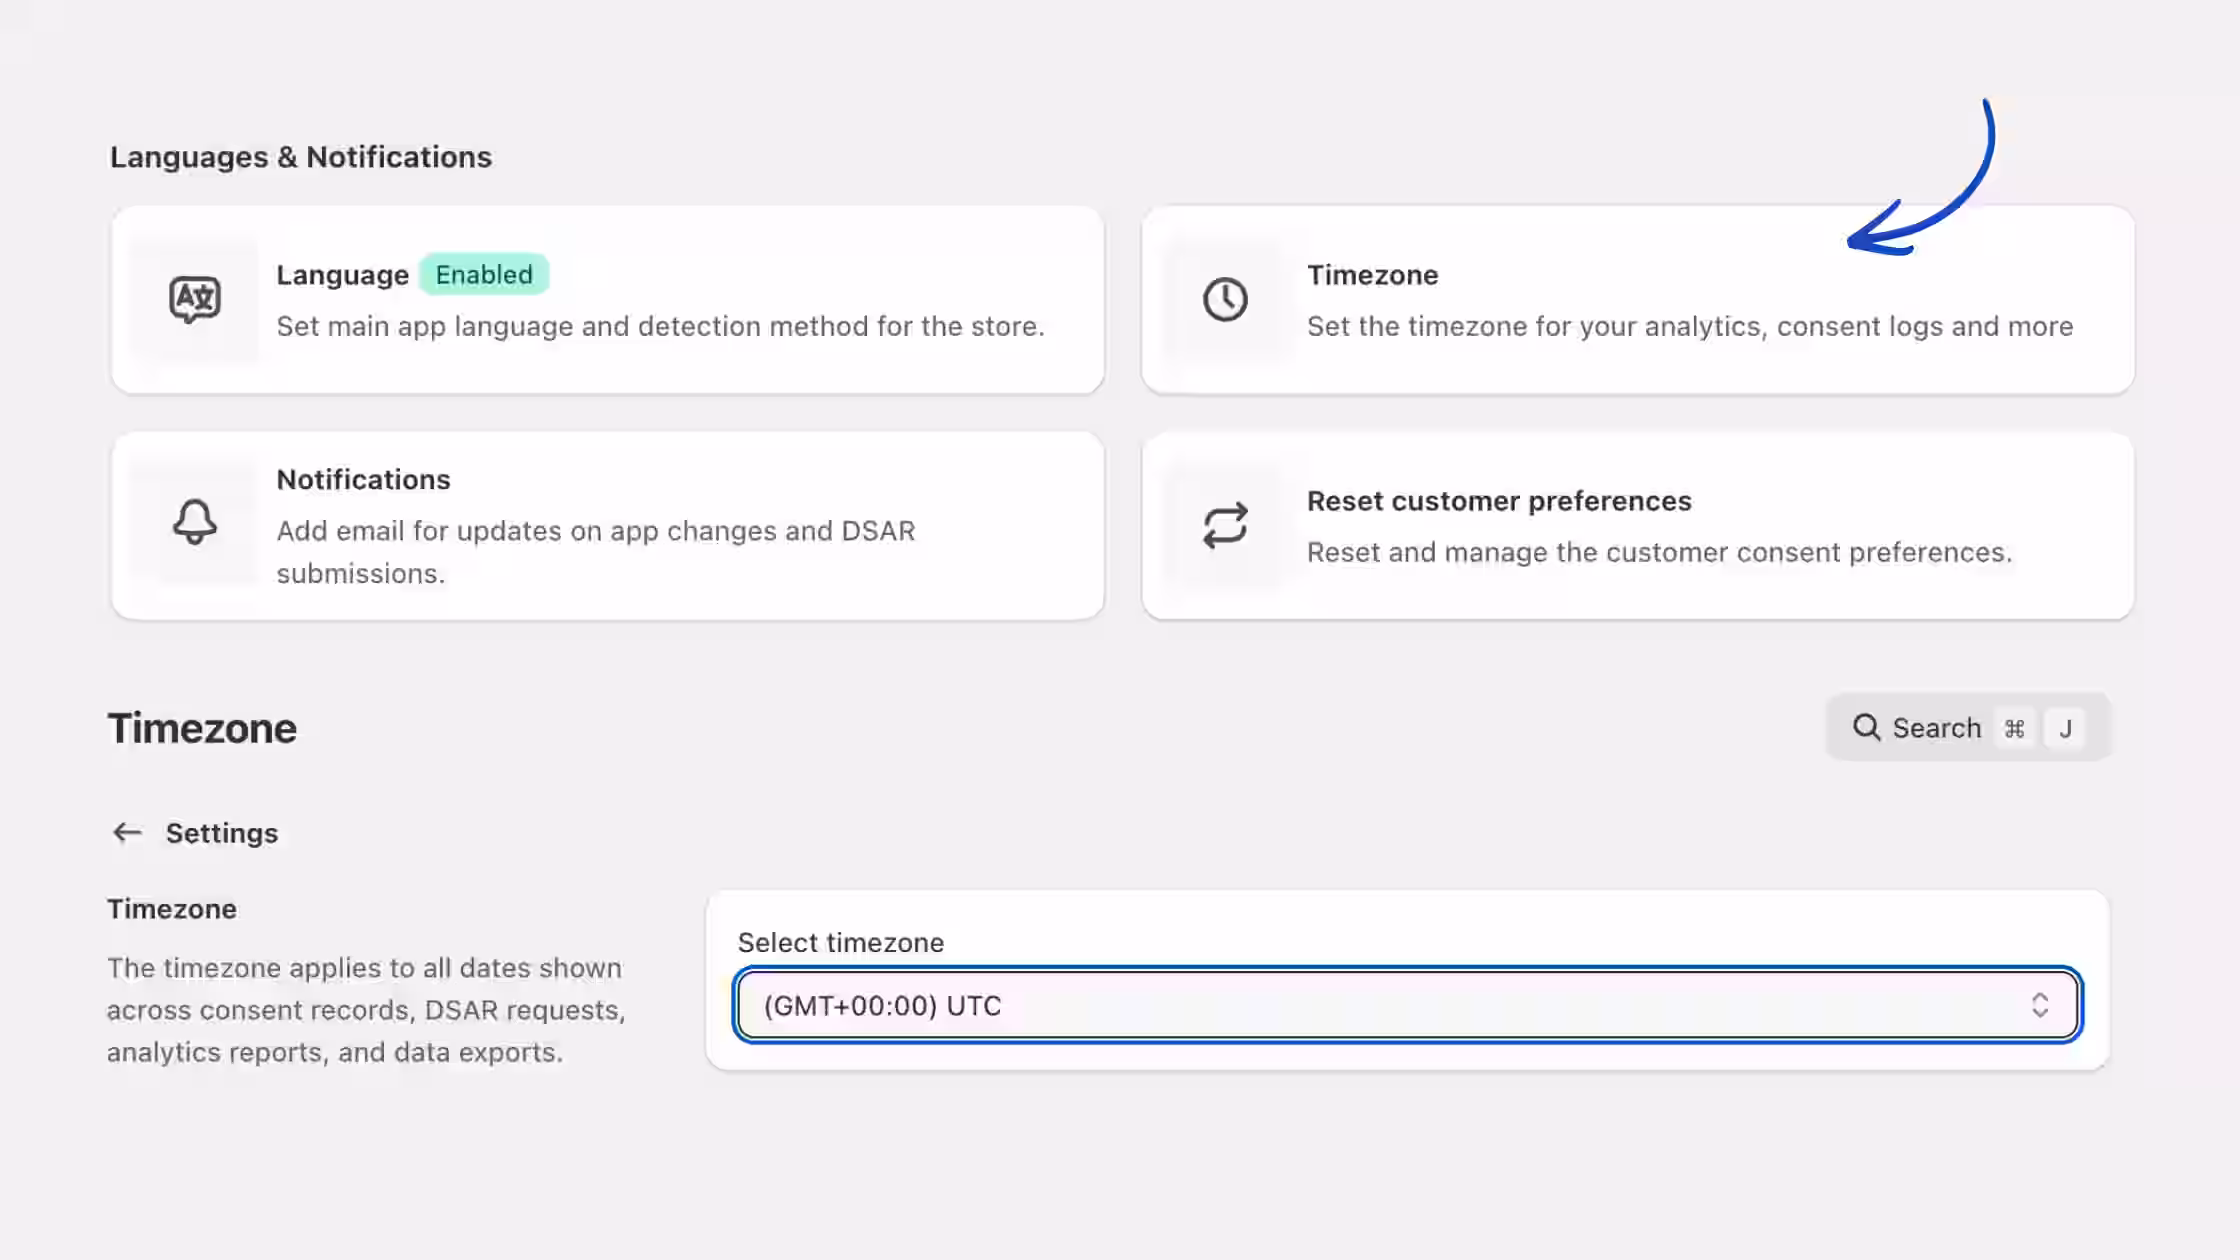Click the command key shortcut badge
This screenshot has height=1260, width=2240.
pos(2014,728)
